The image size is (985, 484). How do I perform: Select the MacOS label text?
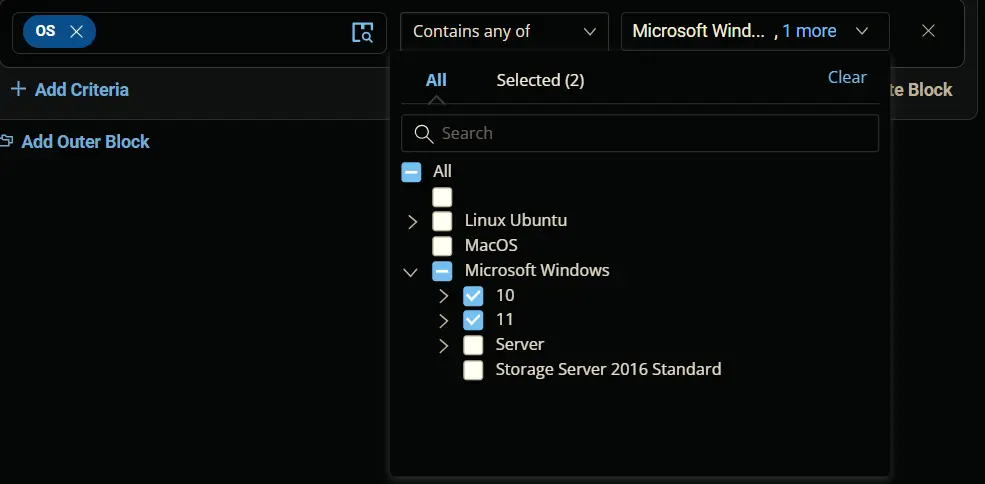point(491,245)
